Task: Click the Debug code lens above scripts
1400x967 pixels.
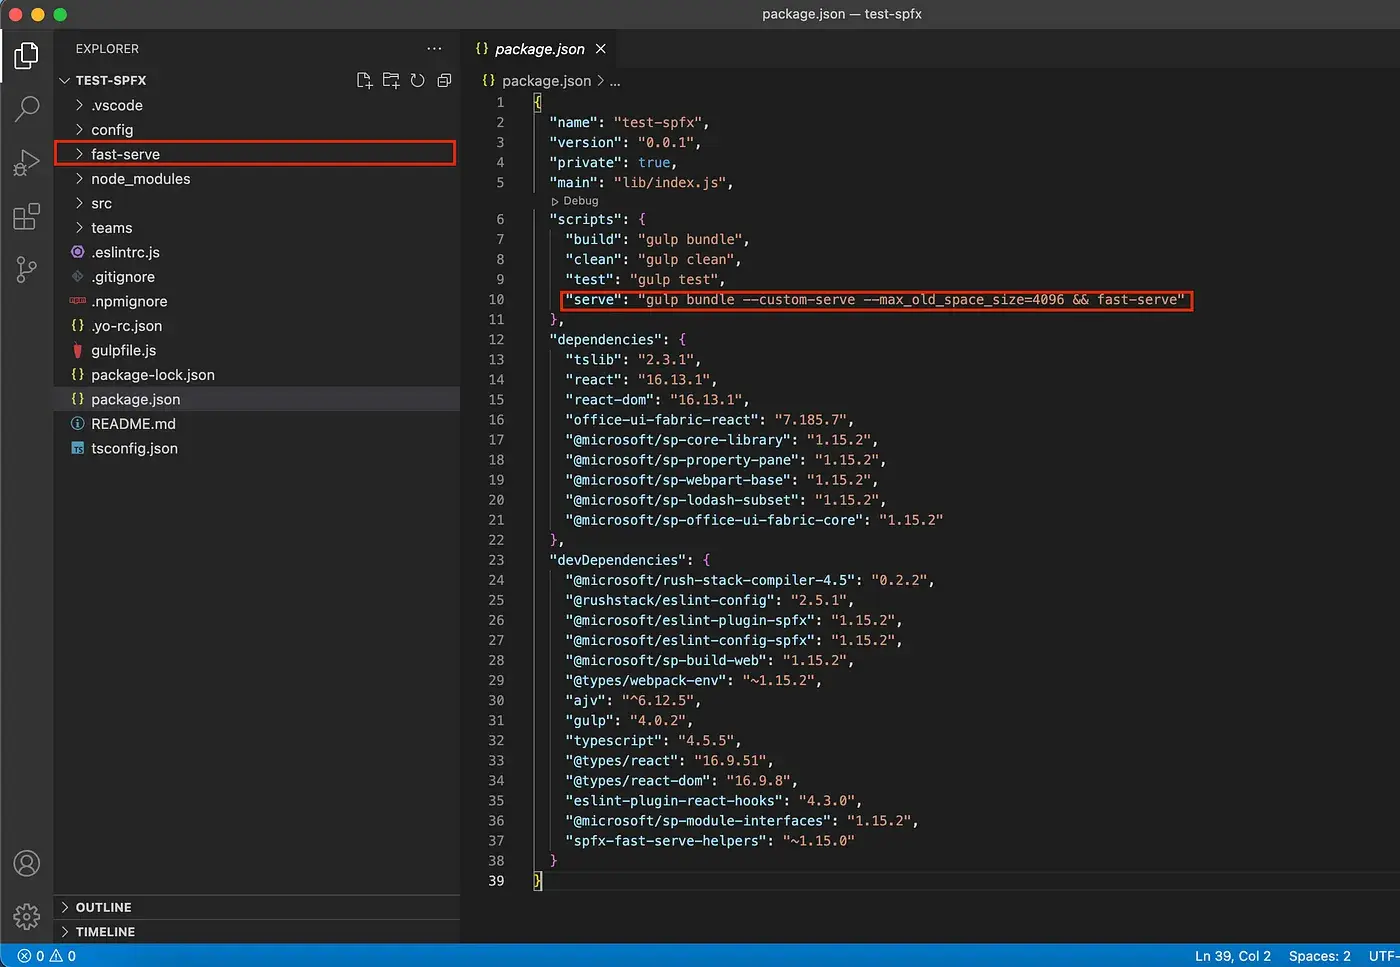Action: tap(575, 201)
